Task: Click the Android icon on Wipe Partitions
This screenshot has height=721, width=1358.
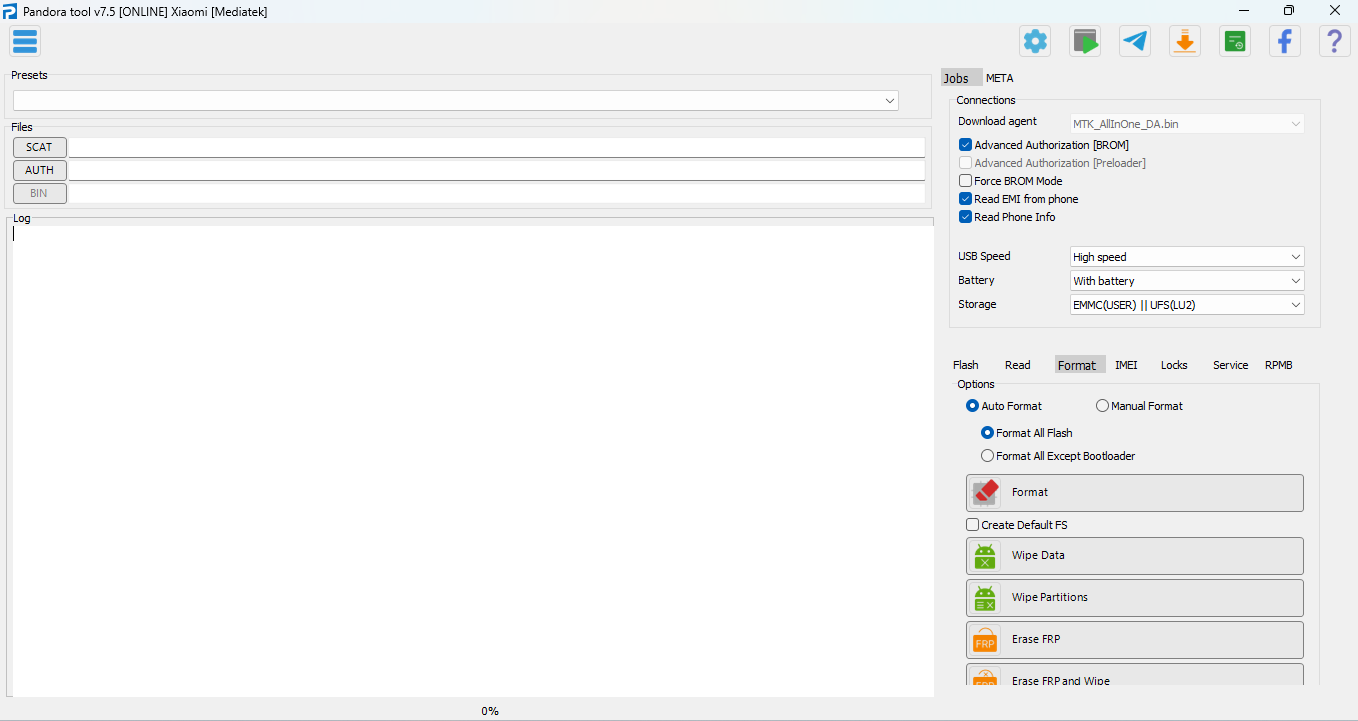Action: [986, 598]
